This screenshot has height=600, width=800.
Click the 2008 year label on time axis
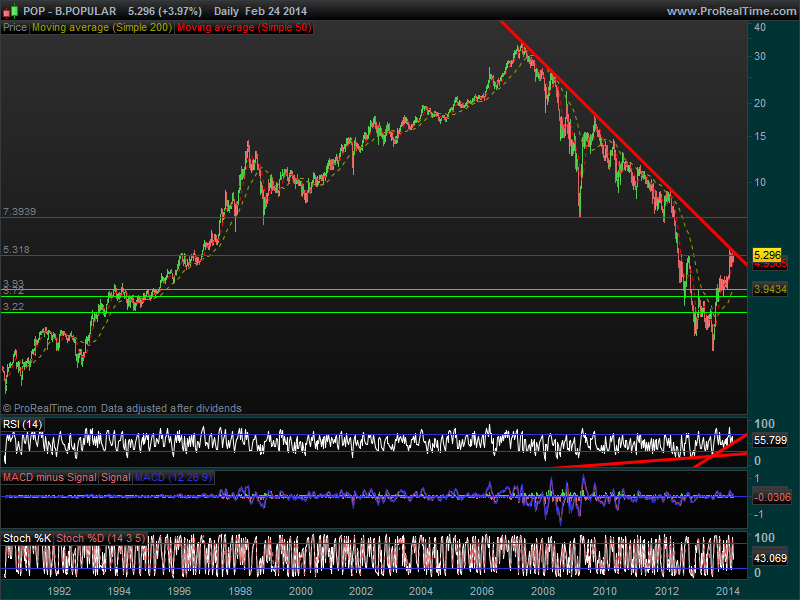543,591
